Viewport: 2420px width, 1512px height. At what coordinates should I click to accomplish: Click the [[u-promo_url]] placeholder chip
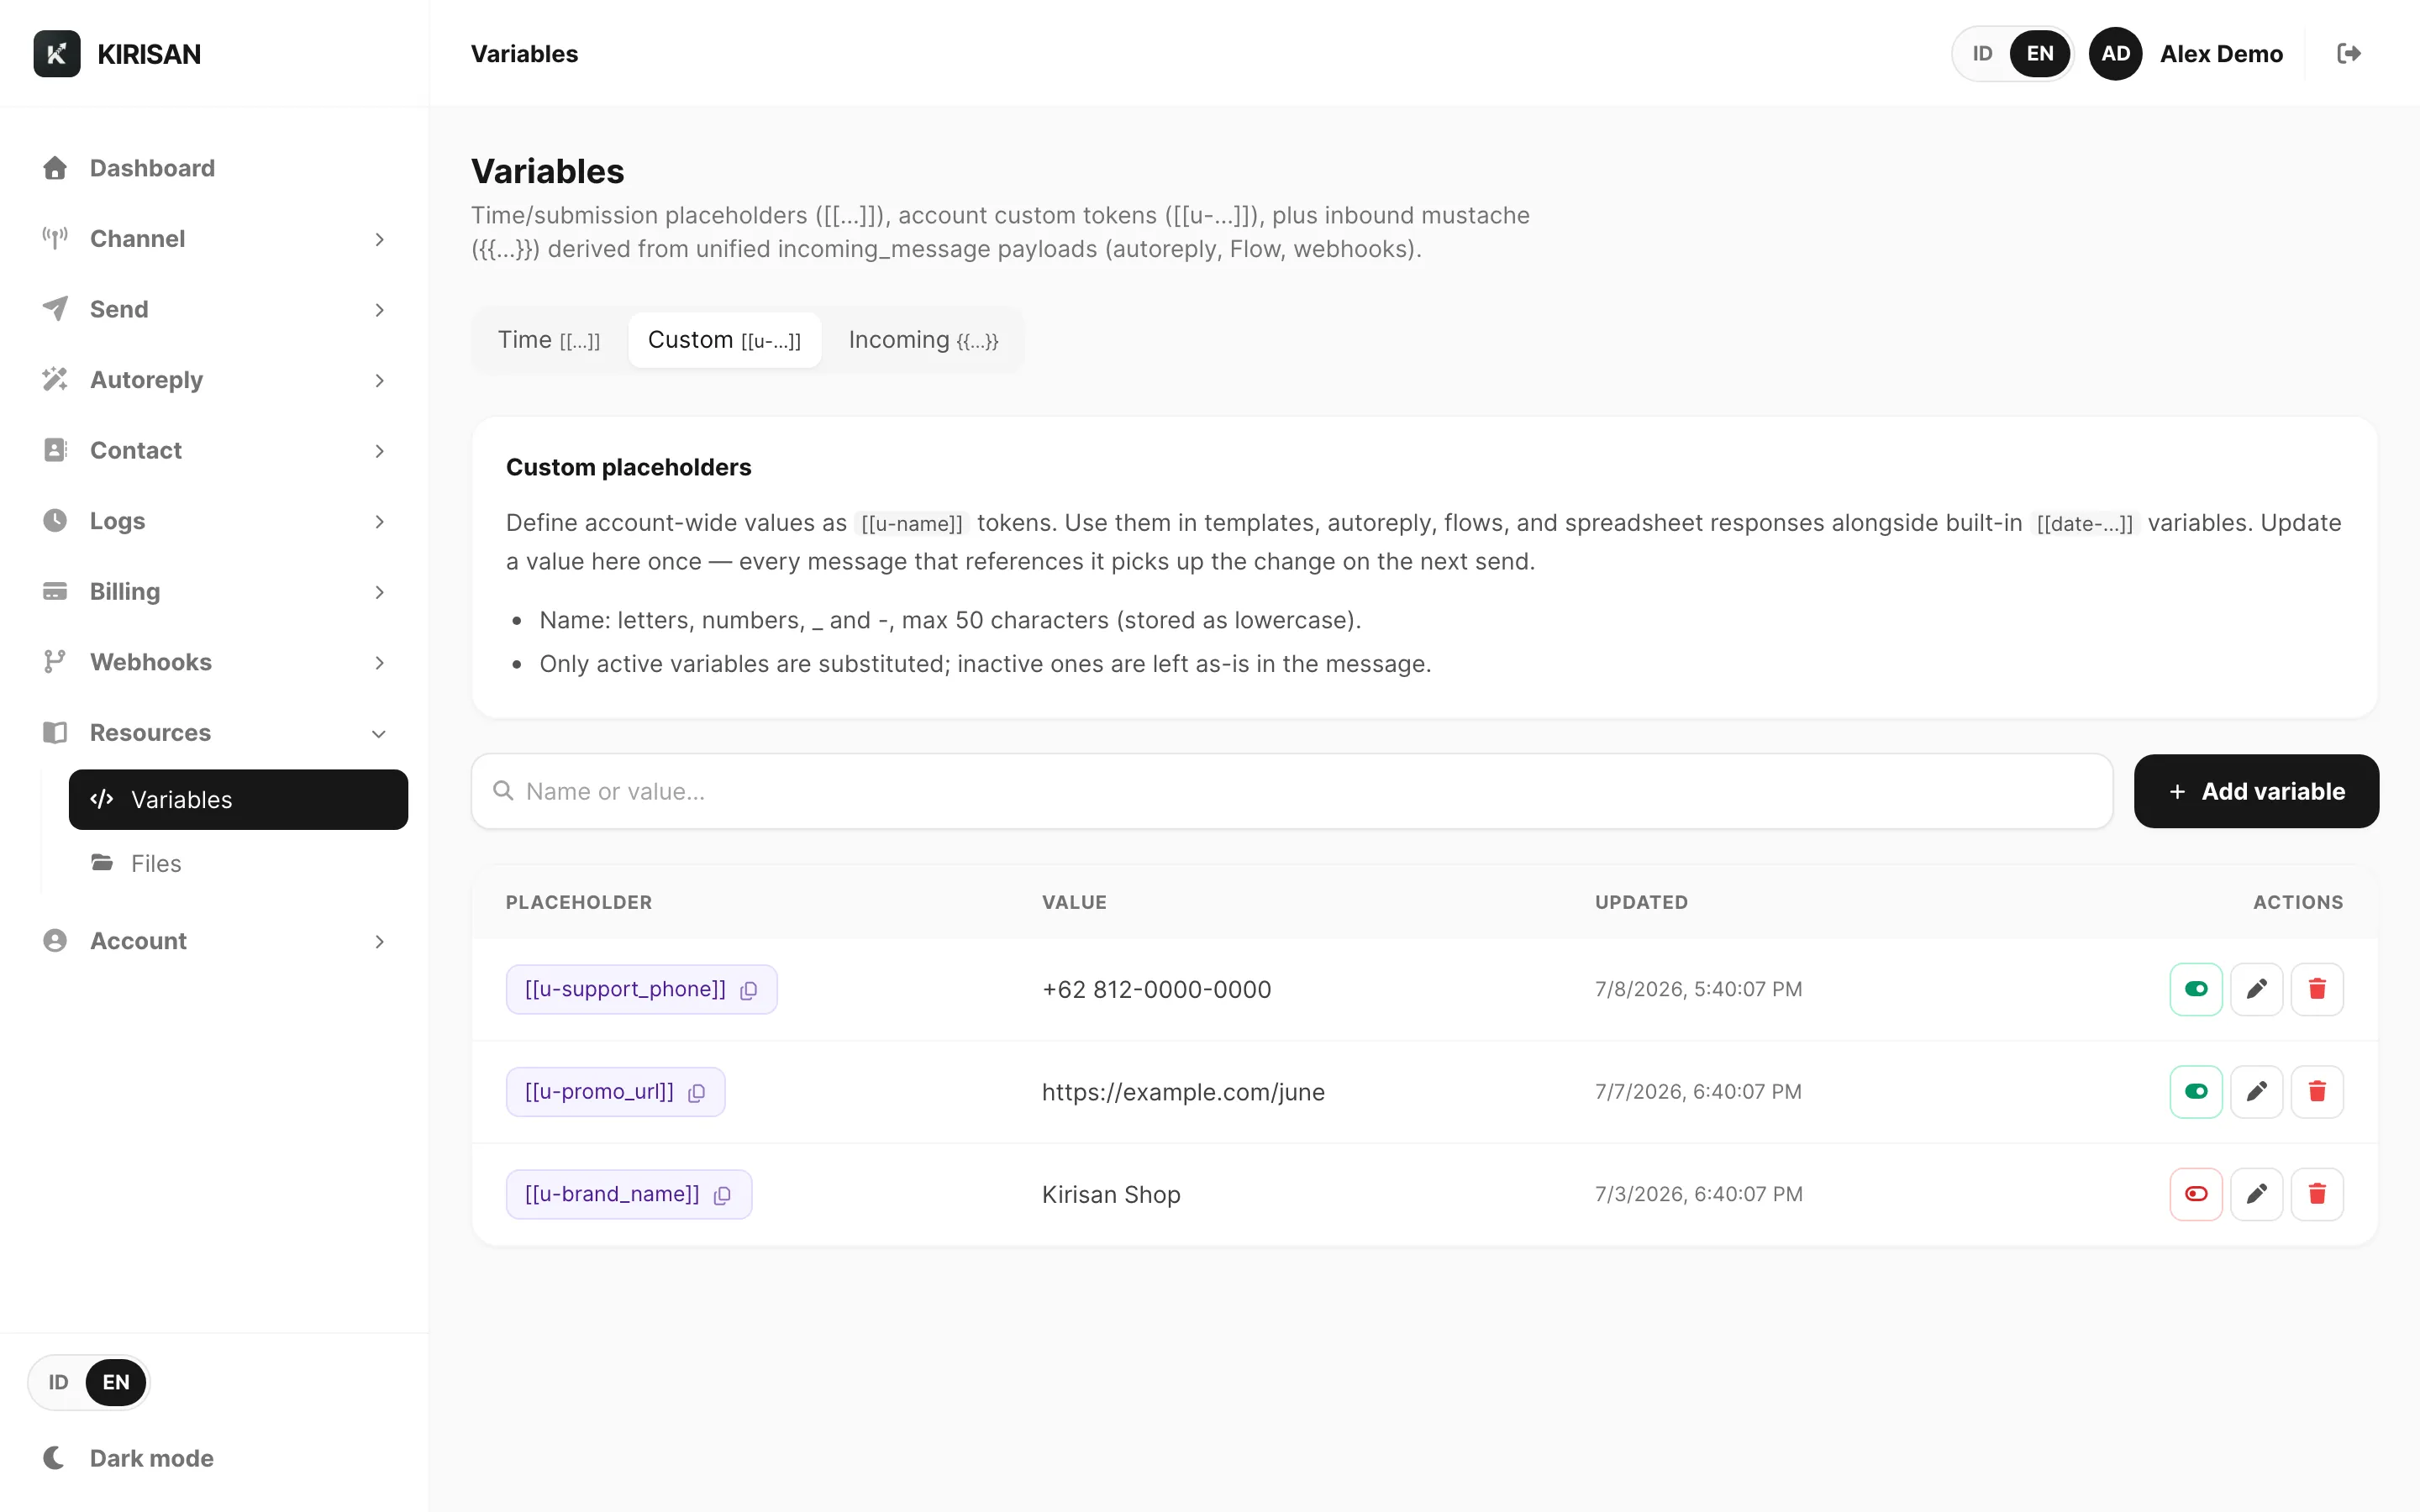point(615,1091)
